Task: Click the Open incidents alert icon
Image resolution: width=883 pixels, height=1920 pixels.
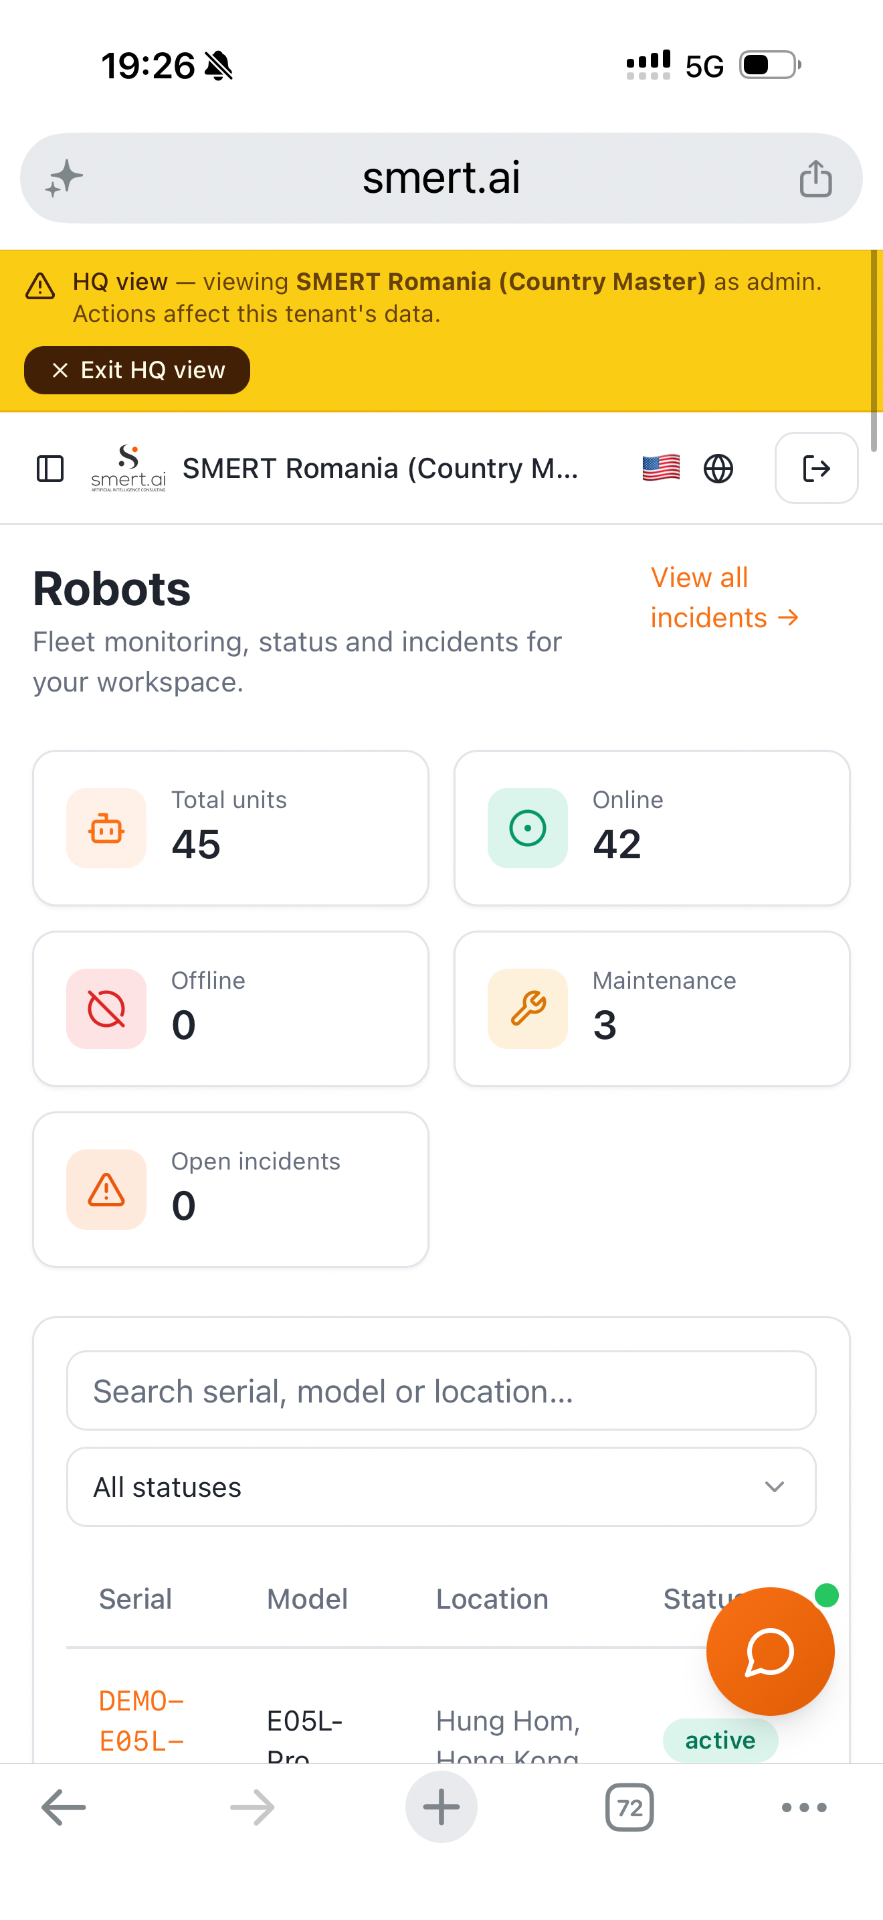Action: (106, 1190)
